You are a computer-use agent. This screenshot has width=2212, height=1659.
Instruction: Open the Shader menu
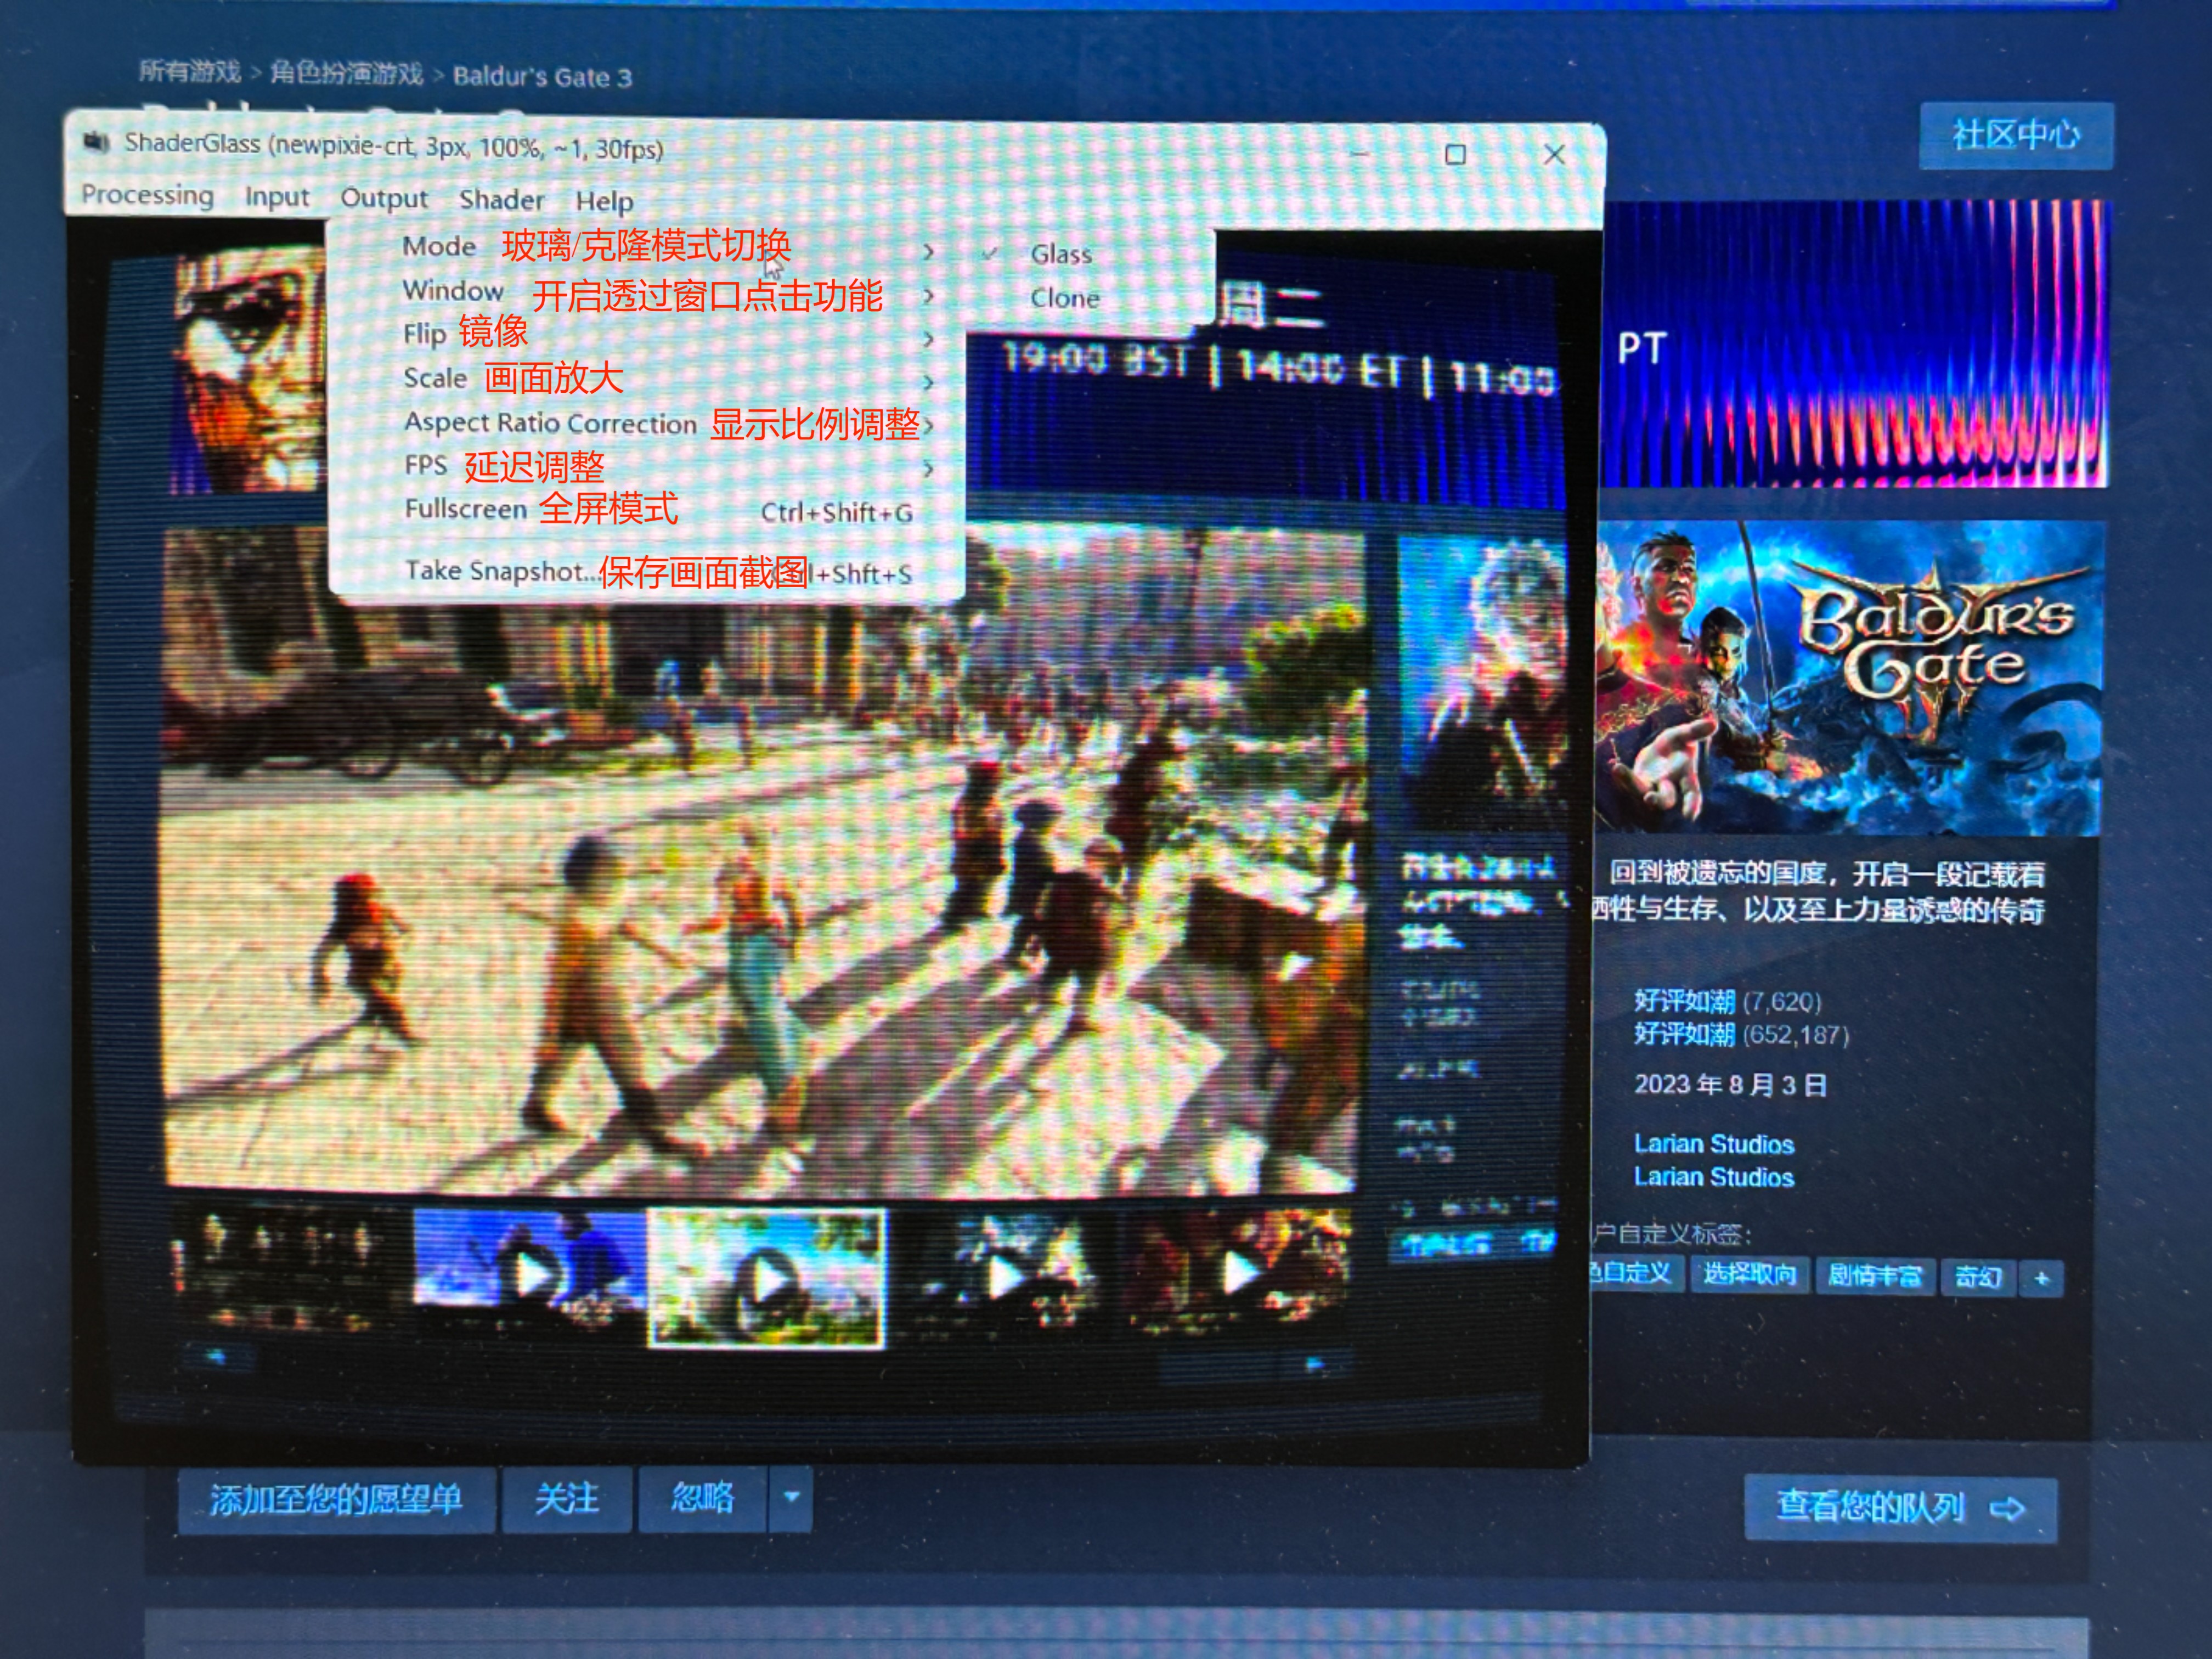pyautogui.click(x=501, y=199)
